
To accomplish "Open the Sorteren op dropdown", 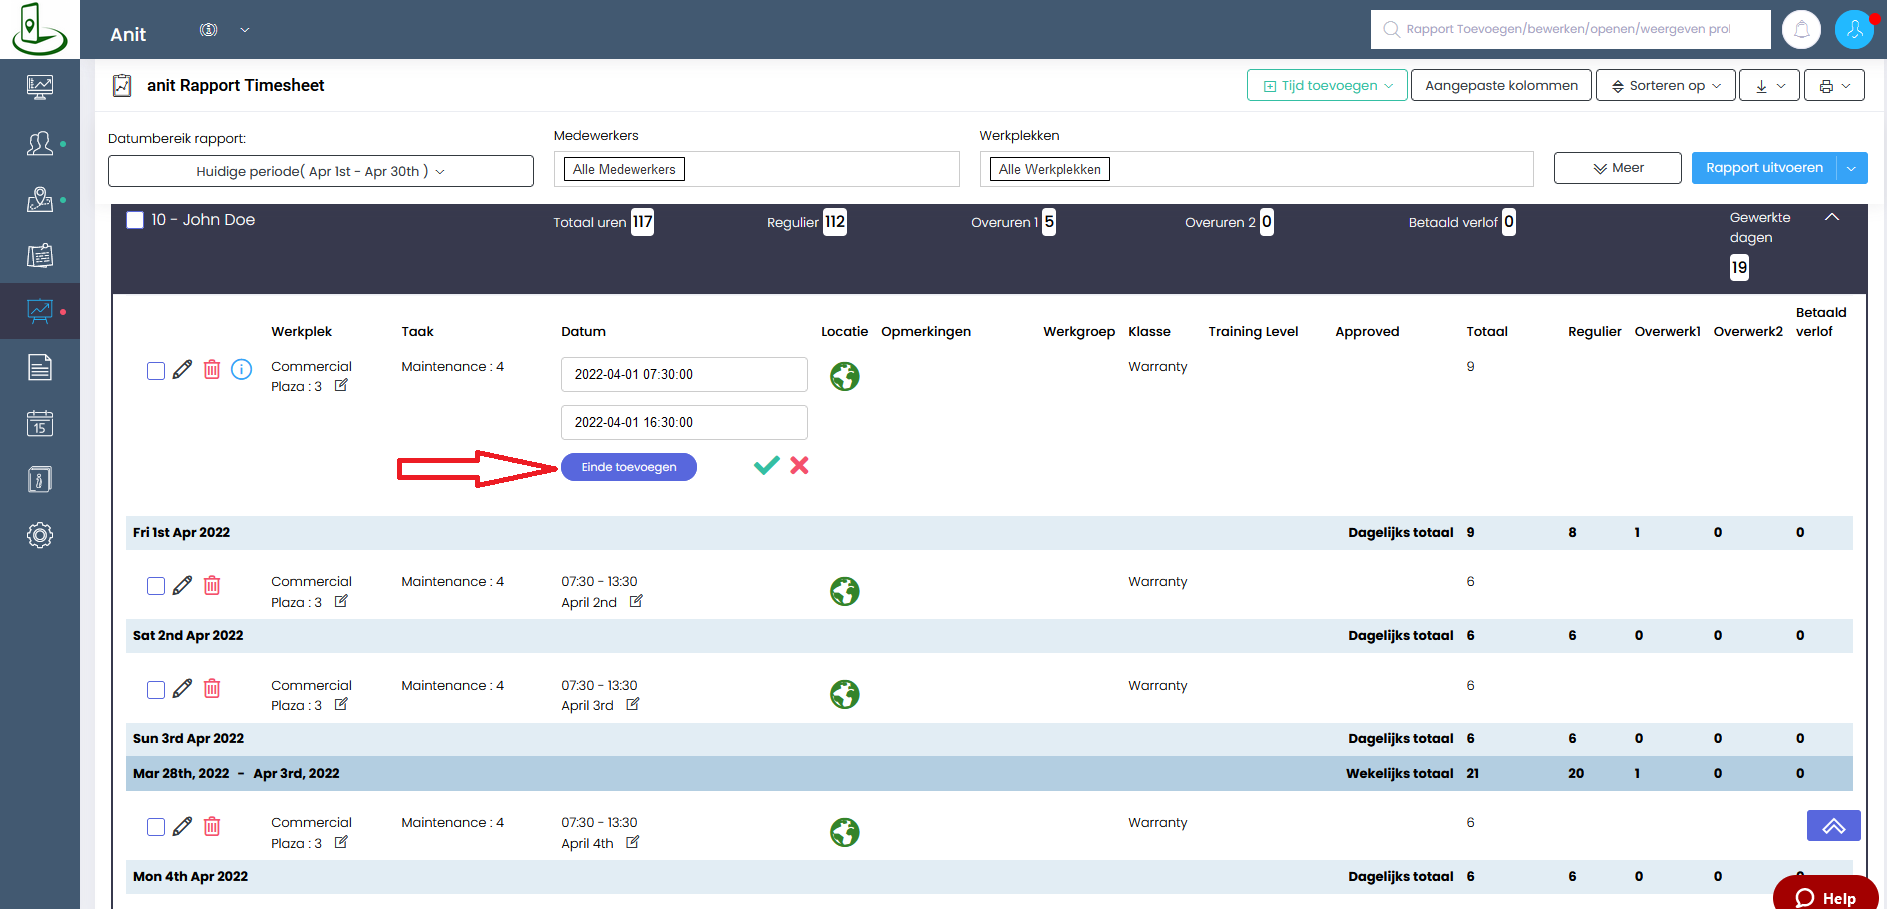I will [x=1666, y=85].
